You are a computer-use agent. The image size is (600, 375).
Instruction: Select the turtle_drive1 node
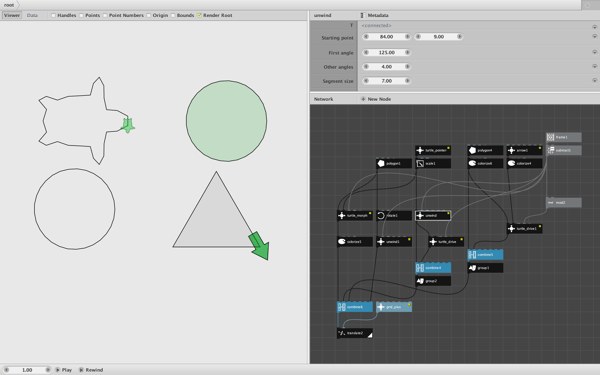tap(524, 228)
